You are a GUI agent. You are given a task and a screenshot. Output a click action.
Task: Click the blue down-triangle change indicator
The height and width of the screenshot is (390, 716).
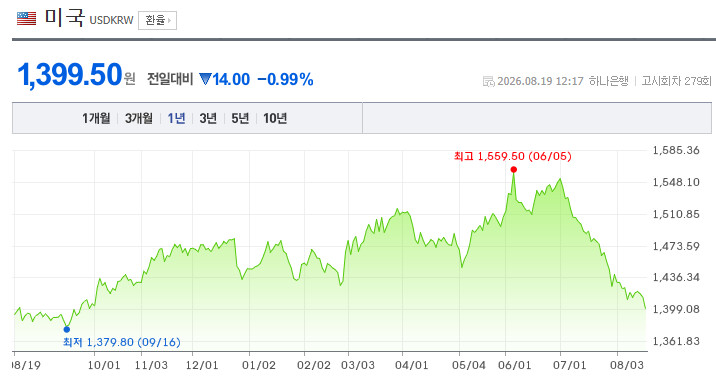[205, 79]
